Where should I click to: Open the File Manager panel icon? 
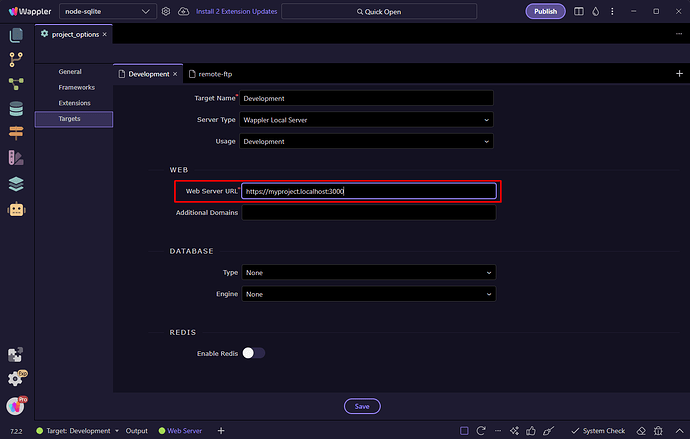[x=16, y=35]
